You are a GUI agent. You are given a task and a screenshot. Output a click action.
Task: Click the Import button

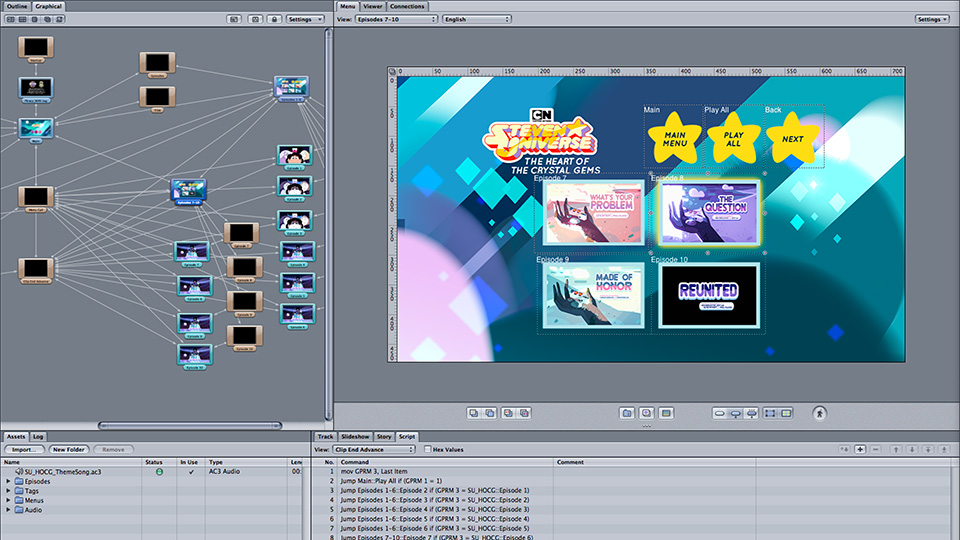click(x=24, y=449)
